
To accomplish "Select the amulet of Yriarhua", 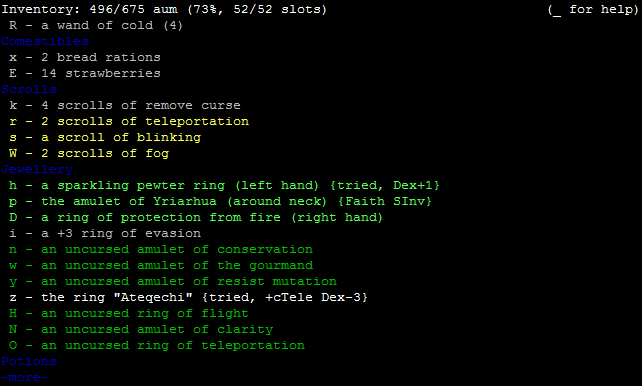I will [x=220, y=201].
